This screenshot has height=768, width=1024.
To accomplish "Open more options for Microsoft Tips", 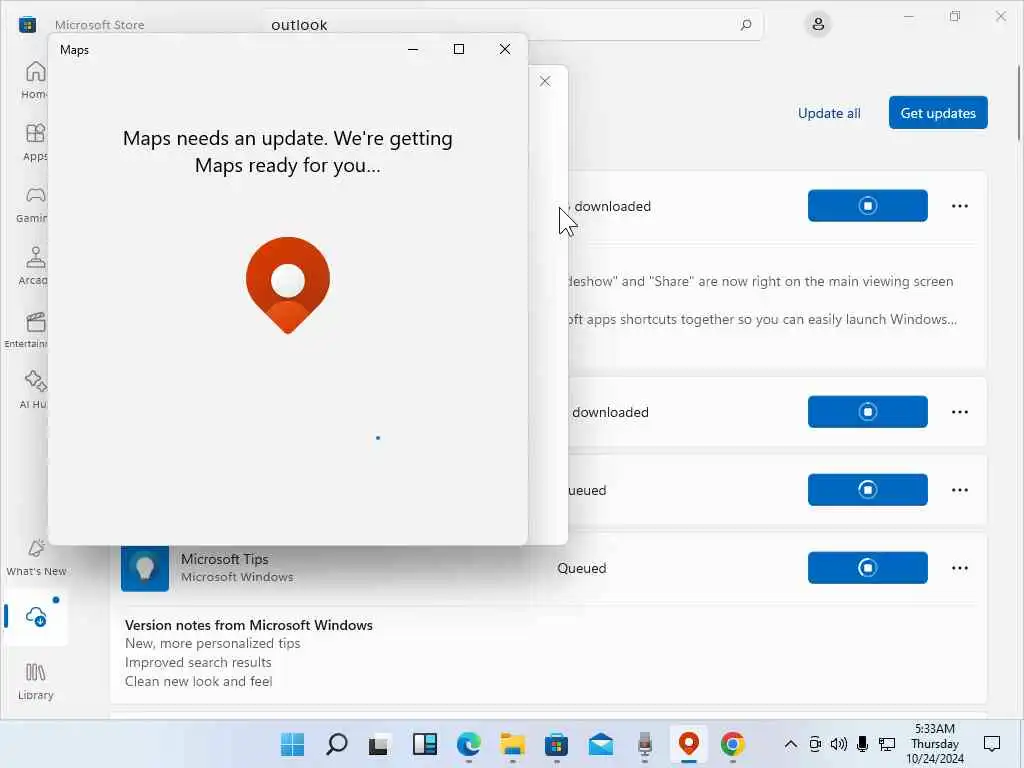I will 959,568.
